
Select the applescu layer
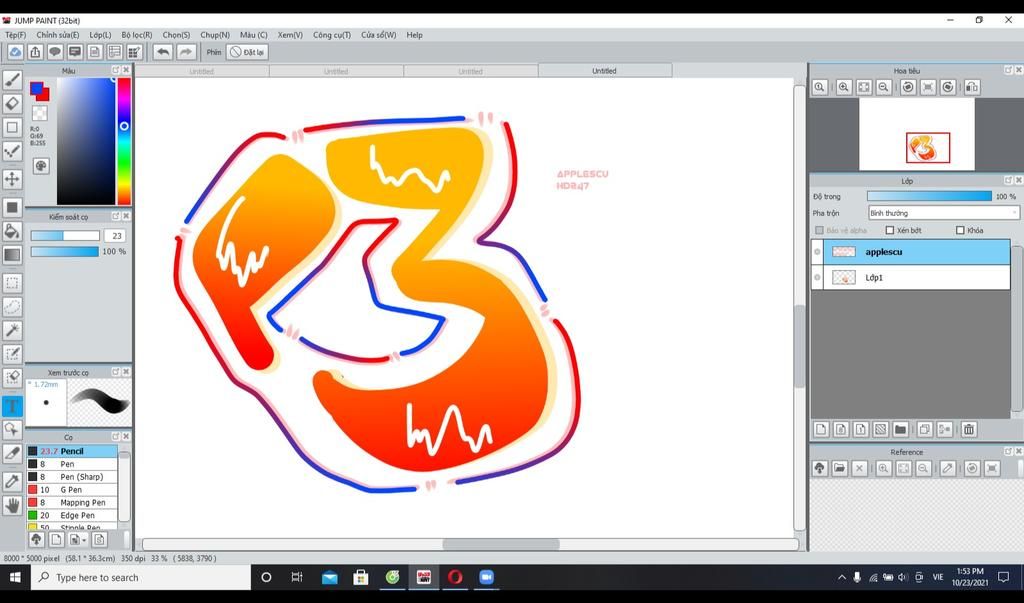(x=916, y=252)
